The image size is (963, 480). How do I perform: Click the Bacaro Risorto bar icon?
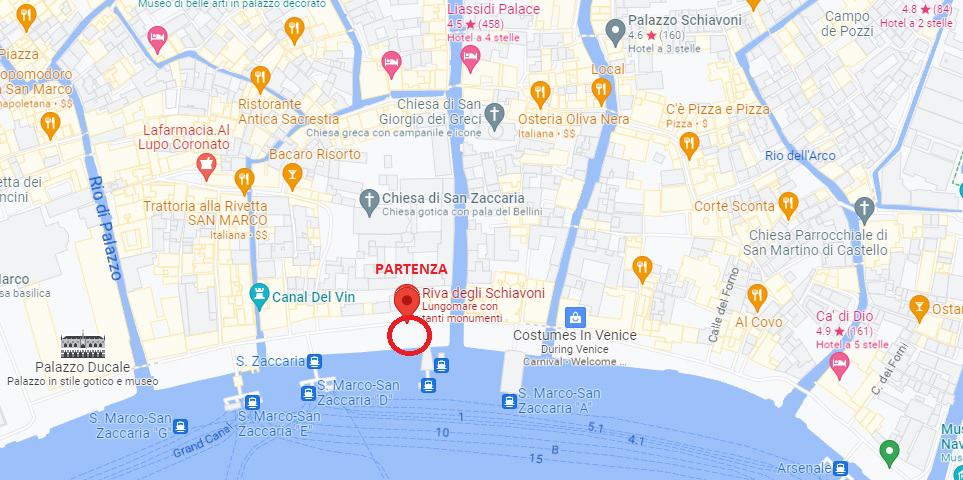pyautogui.click(x=292, y=177)
